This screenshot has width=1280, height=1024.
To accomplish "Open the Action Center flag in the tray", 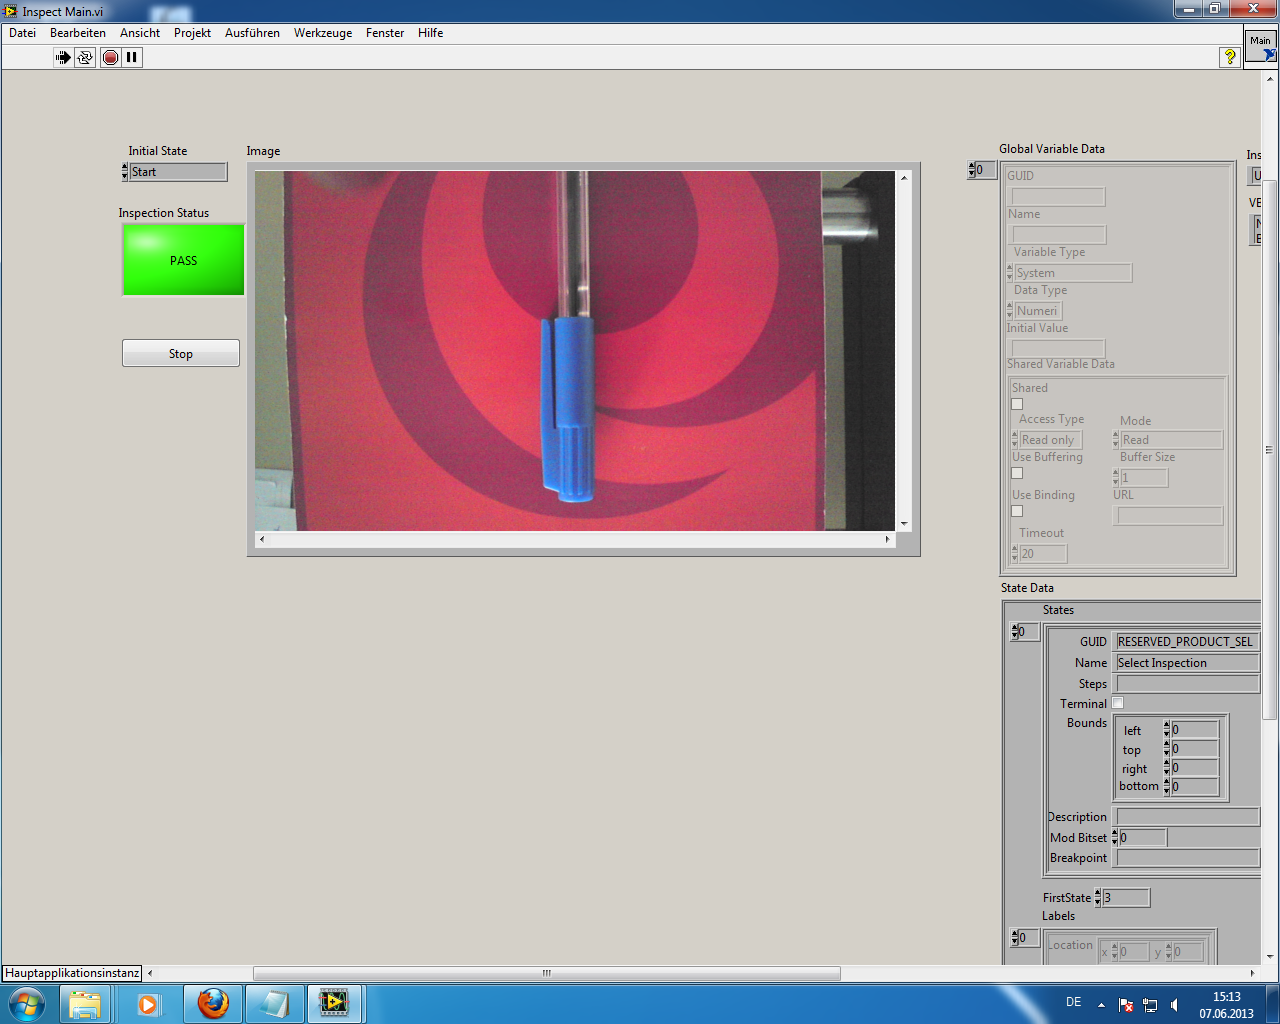I will click(x=1126, y=1005).
